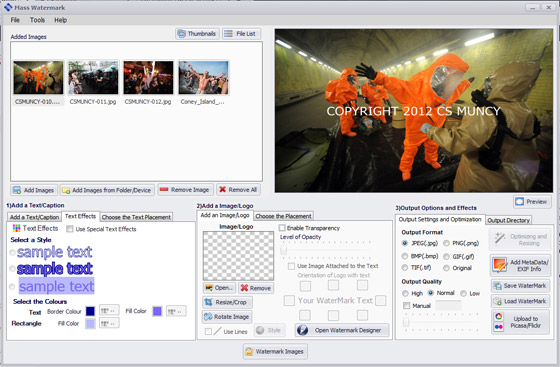The height and width of the screenshot is (367, 560).
Task: Click the text Fill Color swatch
Action: pos(157,311)
